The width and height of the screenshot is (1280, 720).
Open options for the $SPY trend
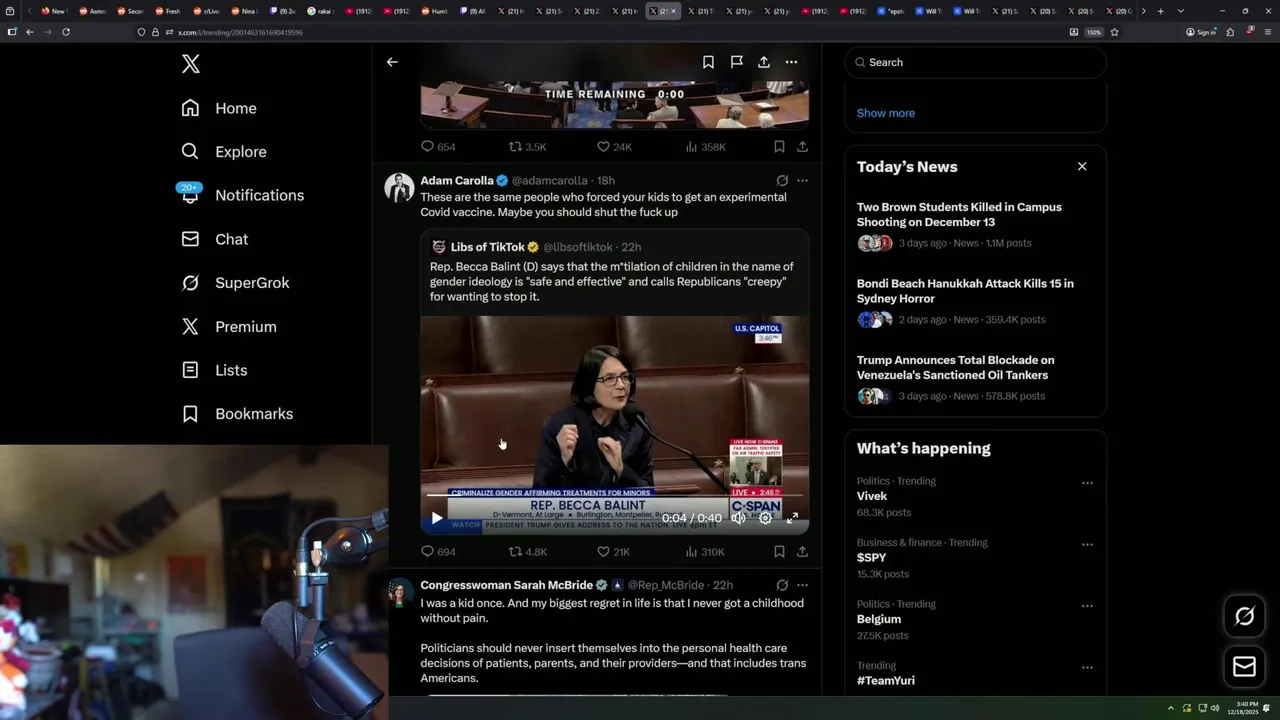(x=1087, y=545)
